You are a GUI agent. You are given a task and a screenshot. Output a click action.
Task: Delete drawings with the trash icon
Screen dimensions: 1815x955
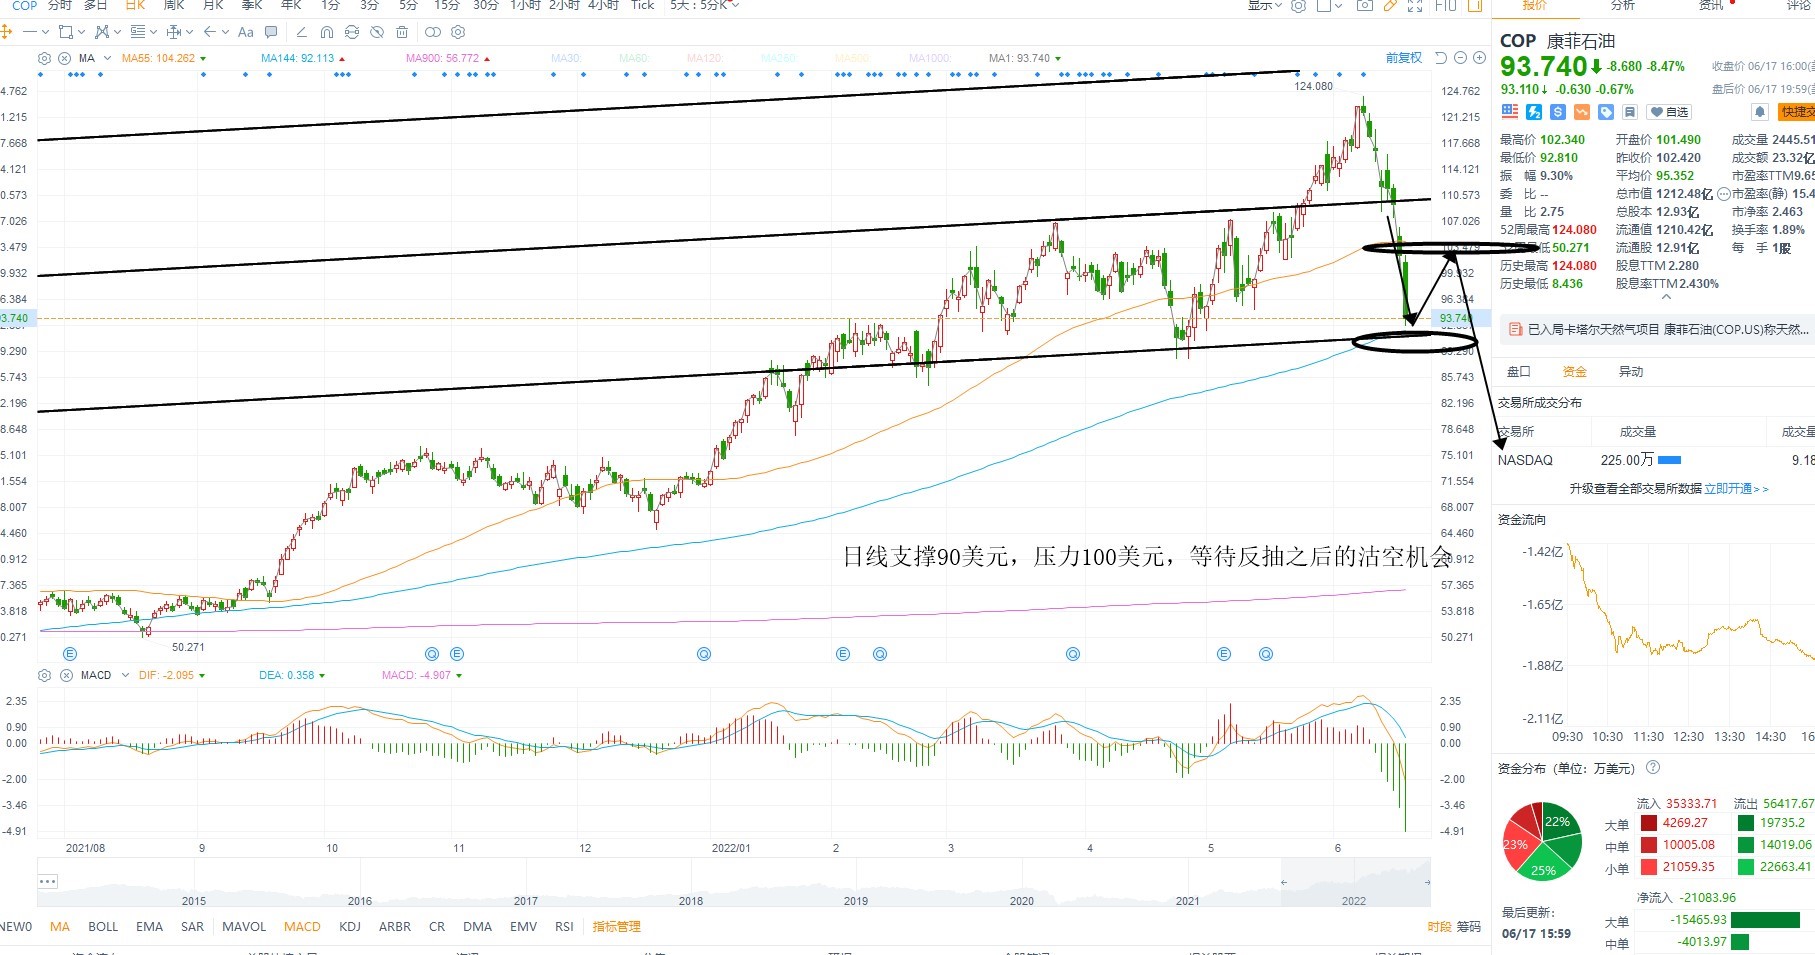pyautogui.click(x=402, y=32)
